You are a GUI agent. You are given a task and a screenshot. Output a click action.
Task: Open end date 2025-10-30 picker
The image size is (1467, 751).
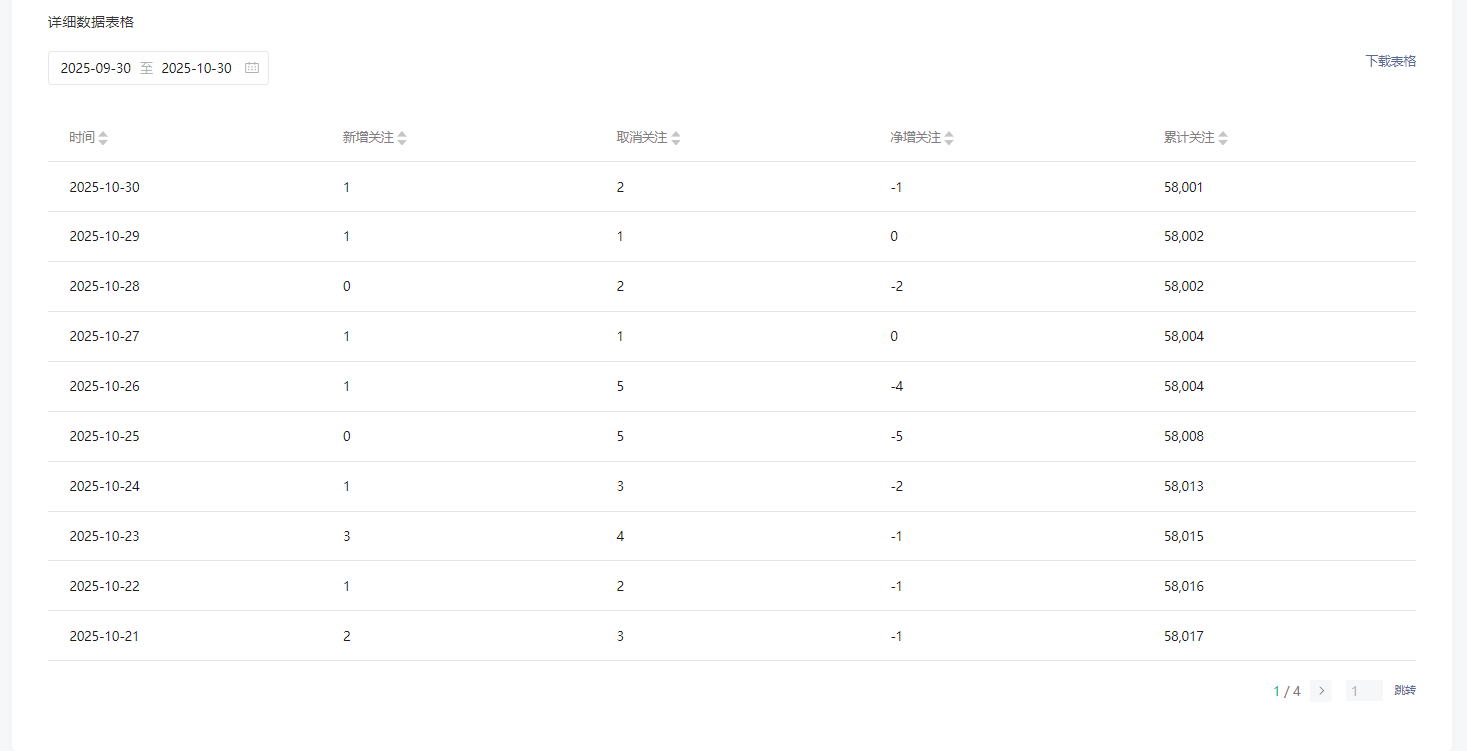tap(196, 68)
